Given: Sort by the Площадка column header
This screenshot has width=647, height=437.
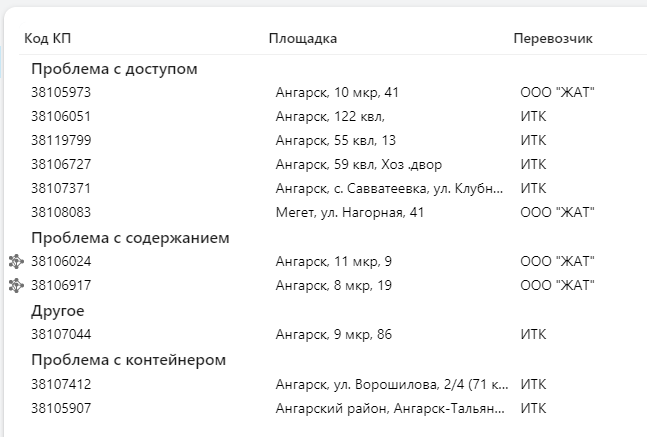Looking at the screenshot, I should (302, 38).
